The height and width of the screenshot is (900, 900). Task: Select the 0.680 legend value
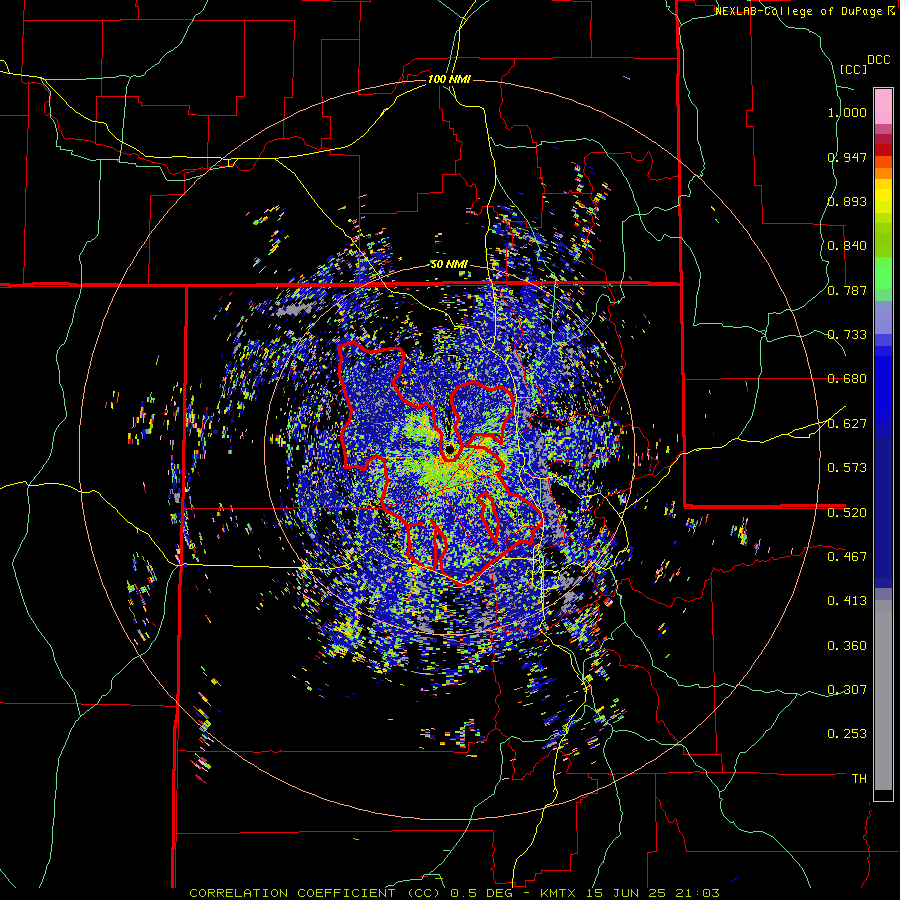click(x=847, y=379)
